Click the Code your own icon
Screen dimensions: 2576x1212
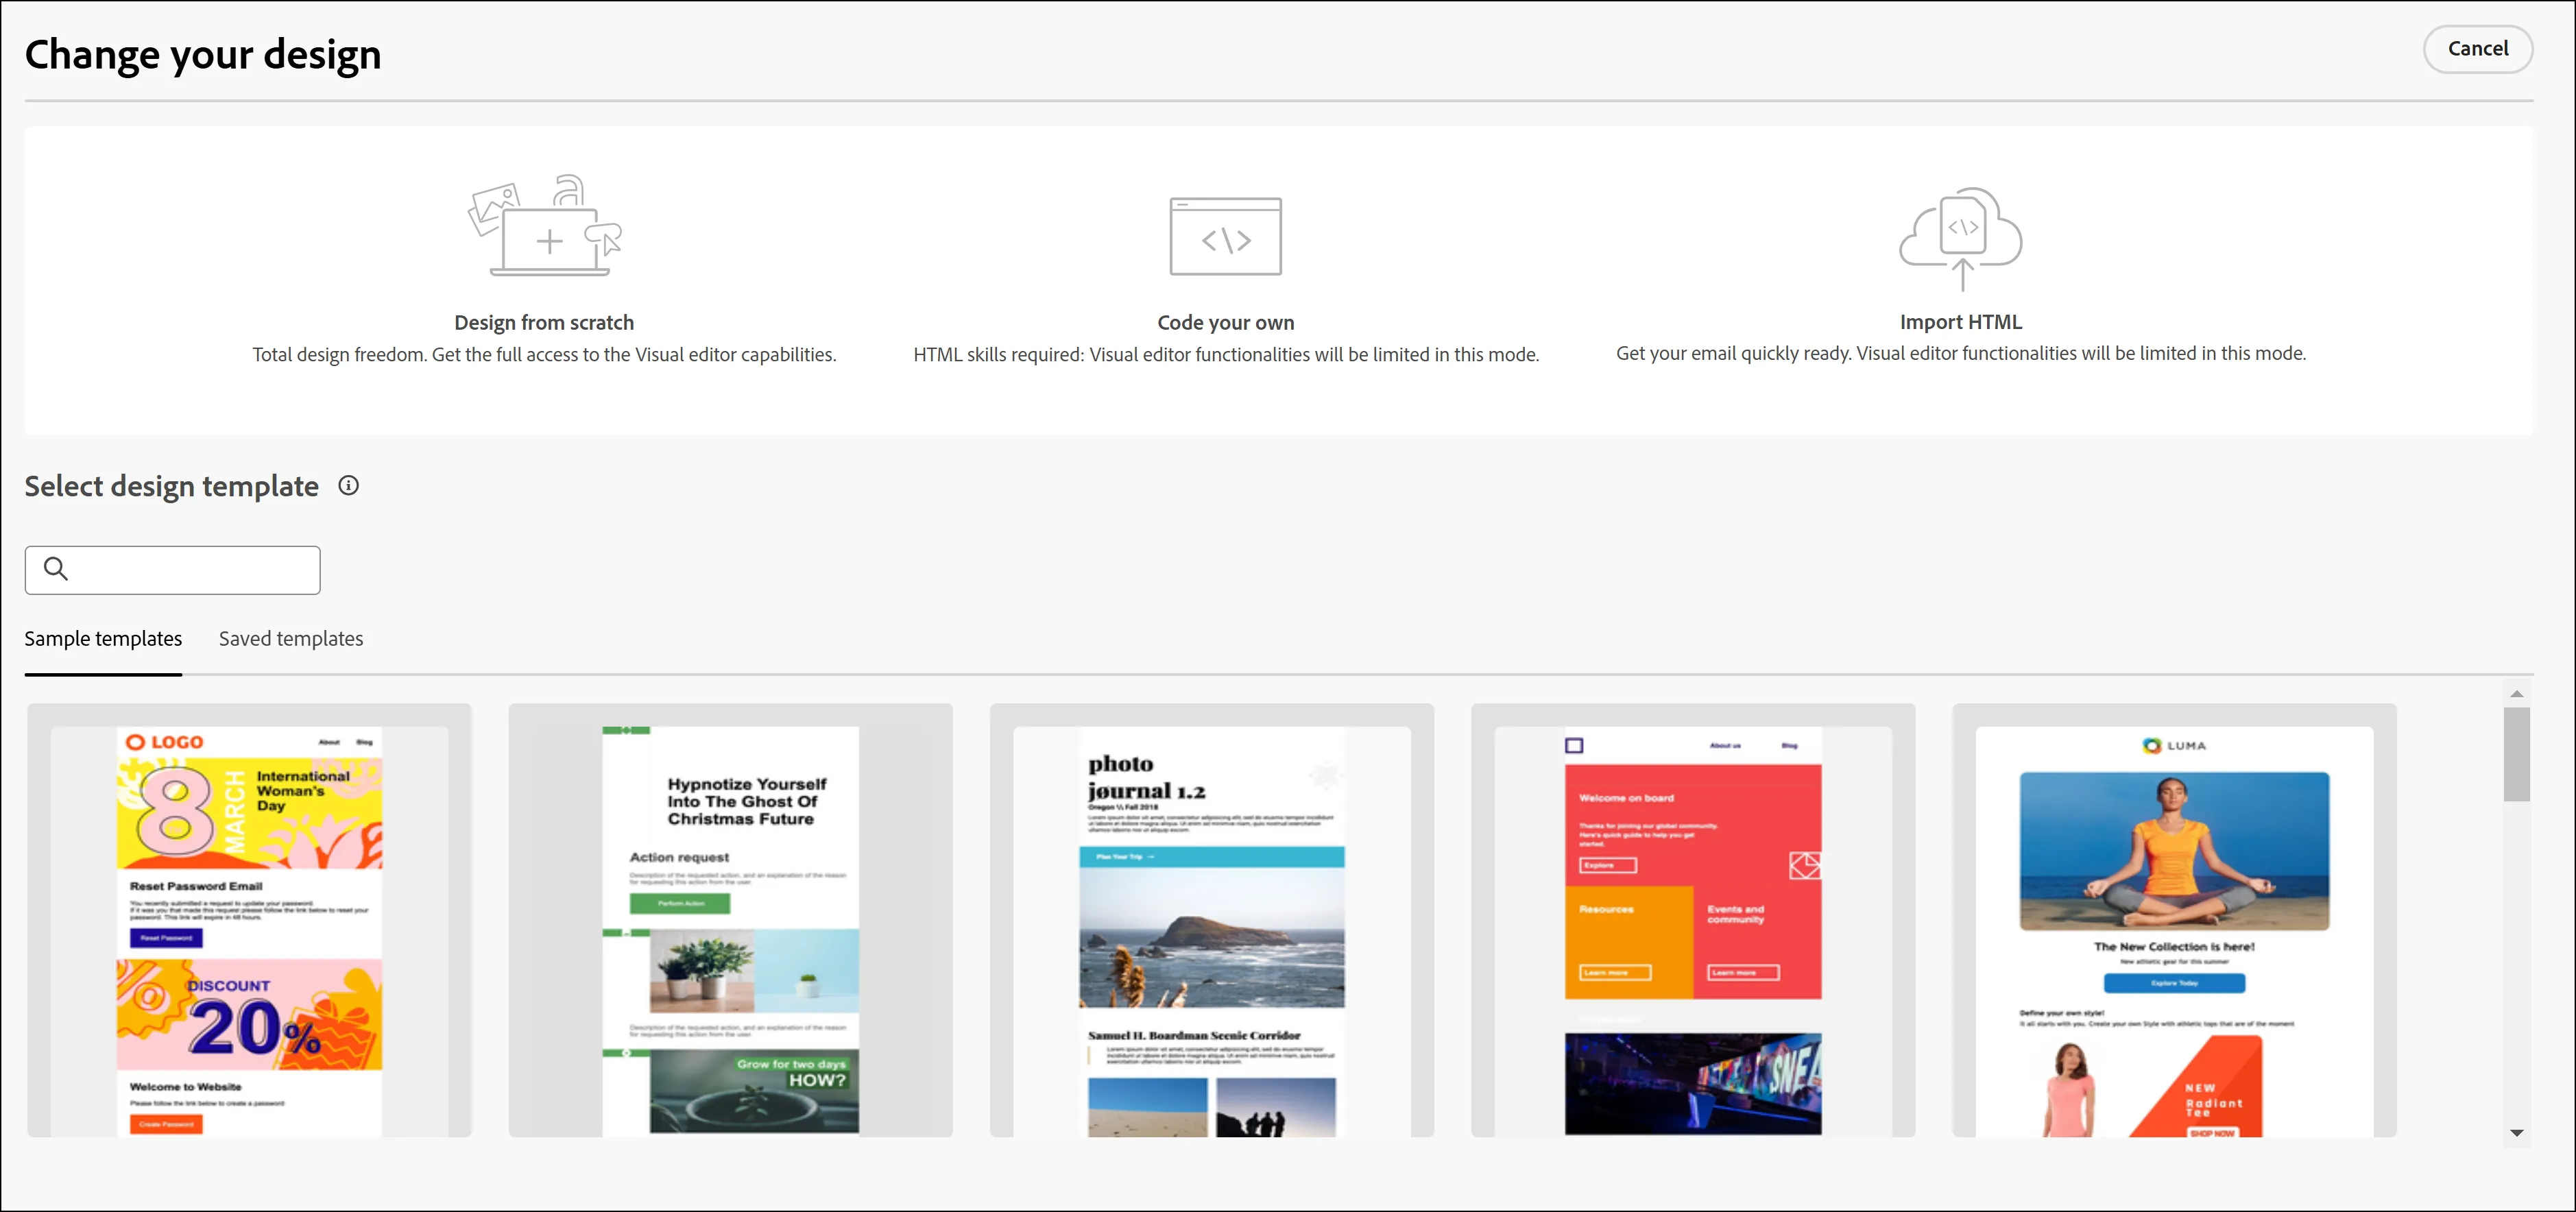(1225, 236)
